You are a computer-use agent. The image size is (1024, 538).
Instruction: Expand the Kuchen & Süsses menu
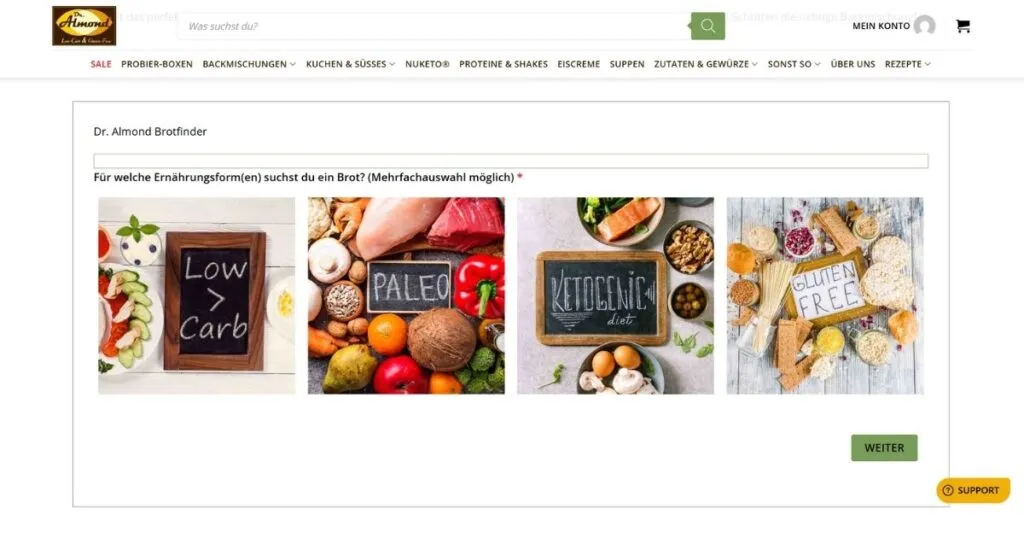point(350,64)
